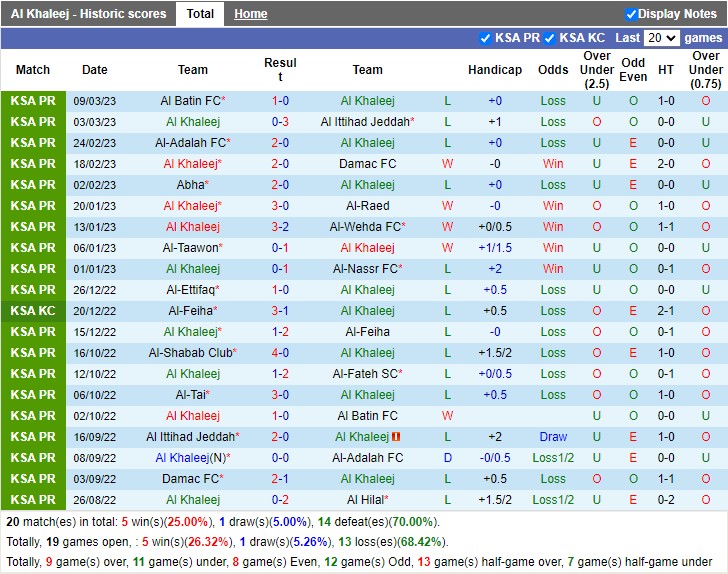Click the +1/1.5 handicap in 06/01/23 row

point(495,248)
